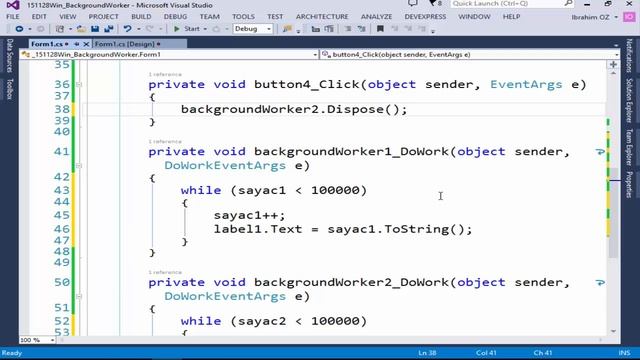Open the Notifications side tab
This screenshot has height=360, width=640.
pos(629,56)
